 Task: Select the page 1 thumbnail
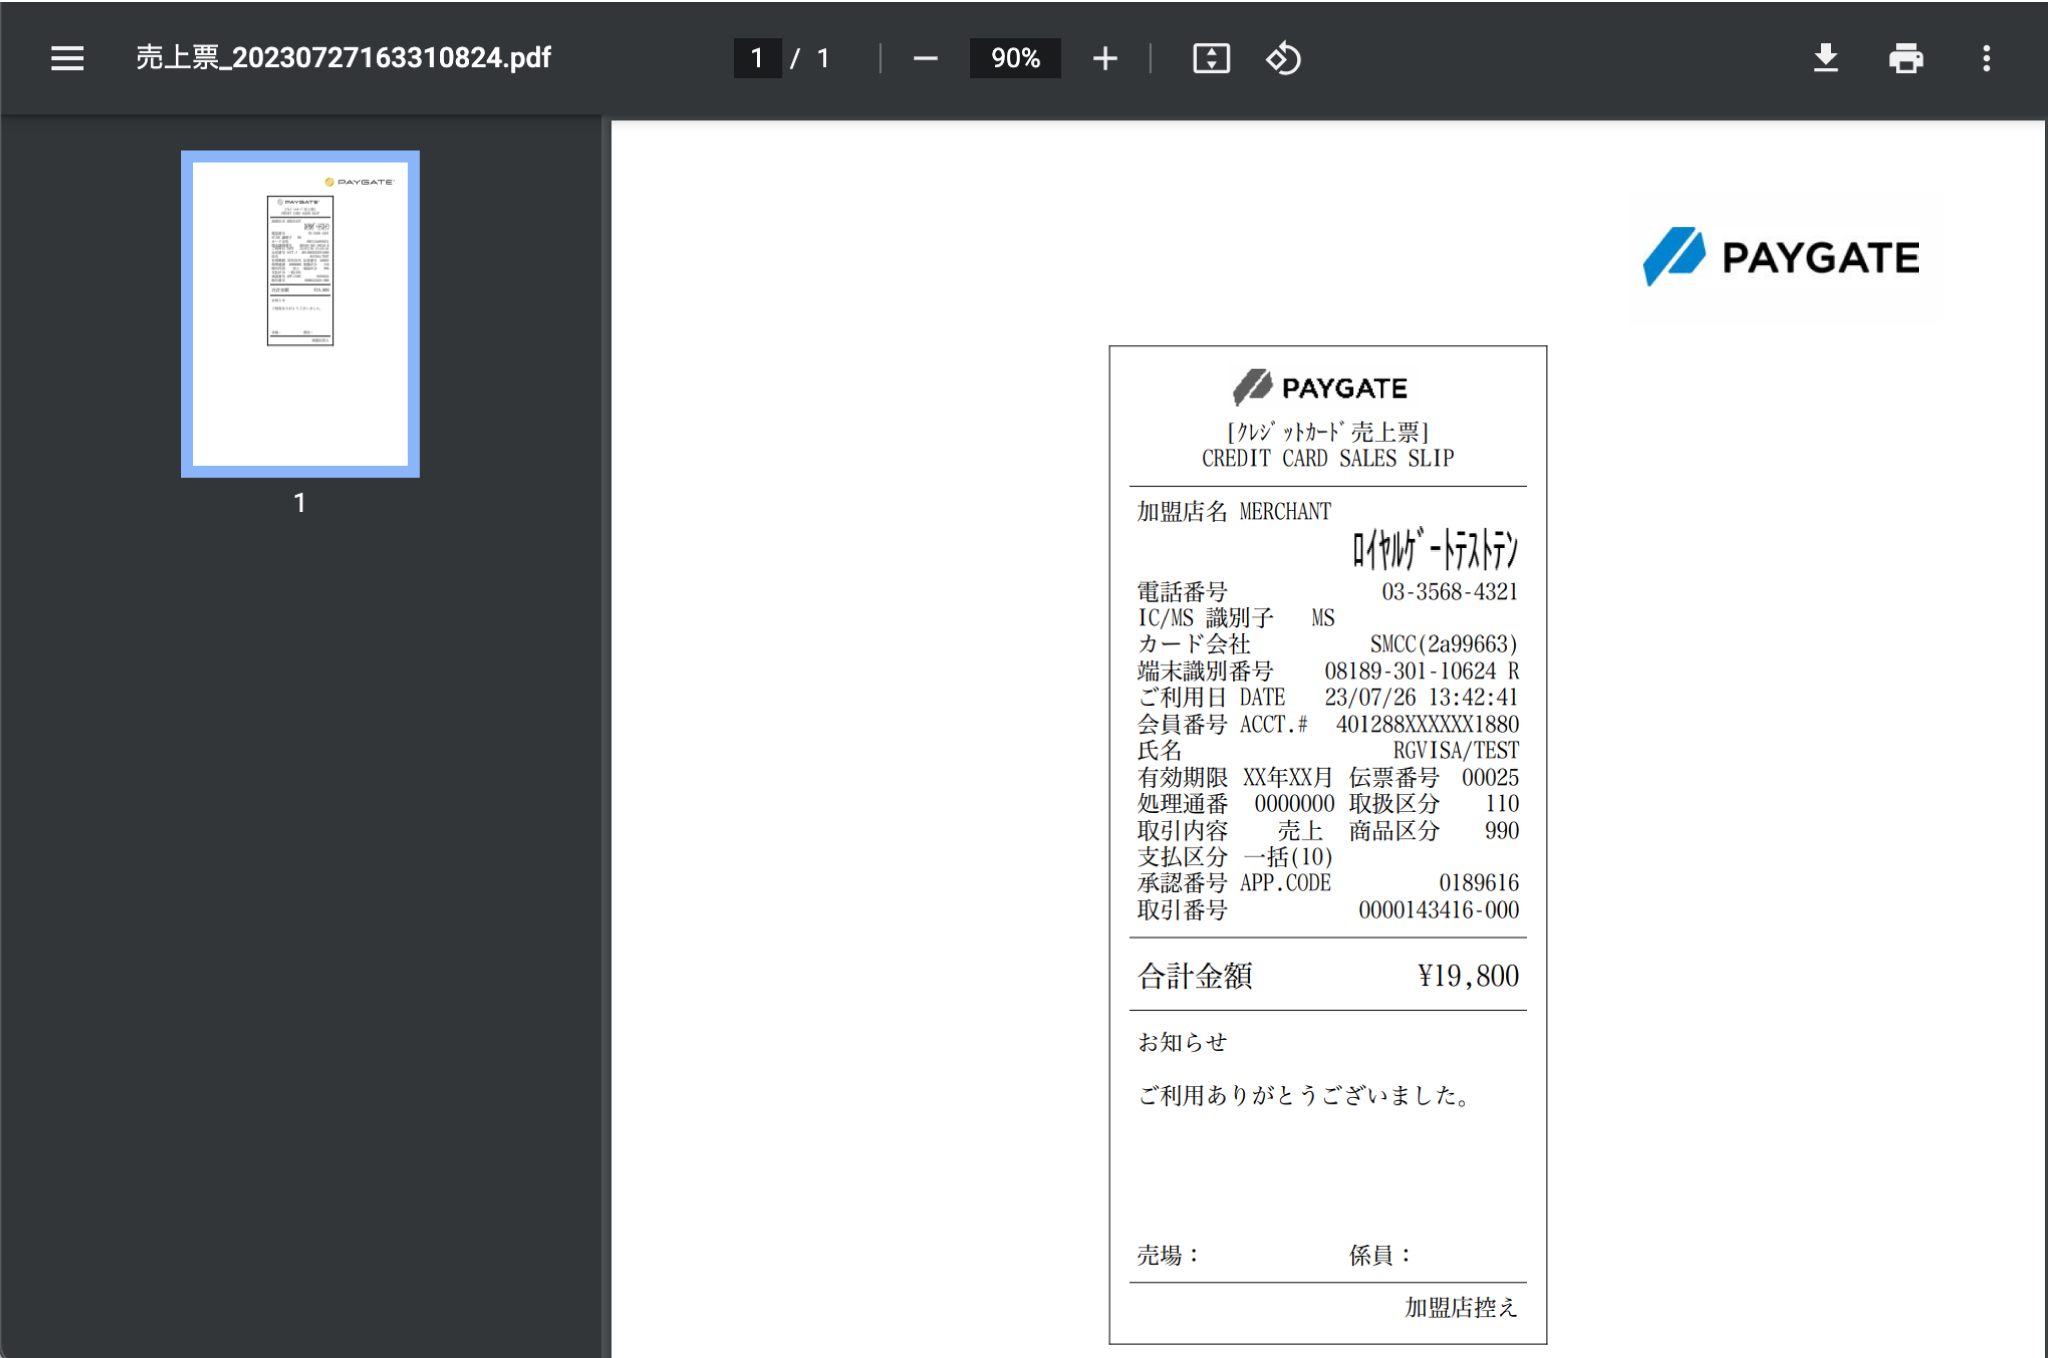(x=300, y=313)
